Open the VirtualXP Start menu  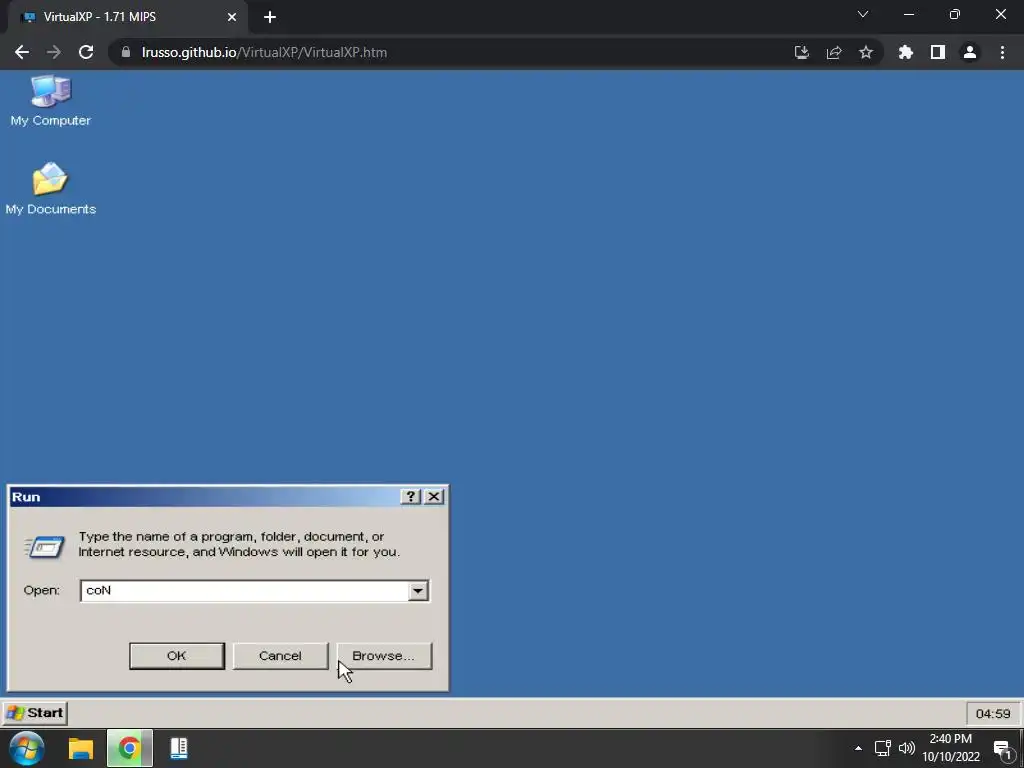[35, 712]
